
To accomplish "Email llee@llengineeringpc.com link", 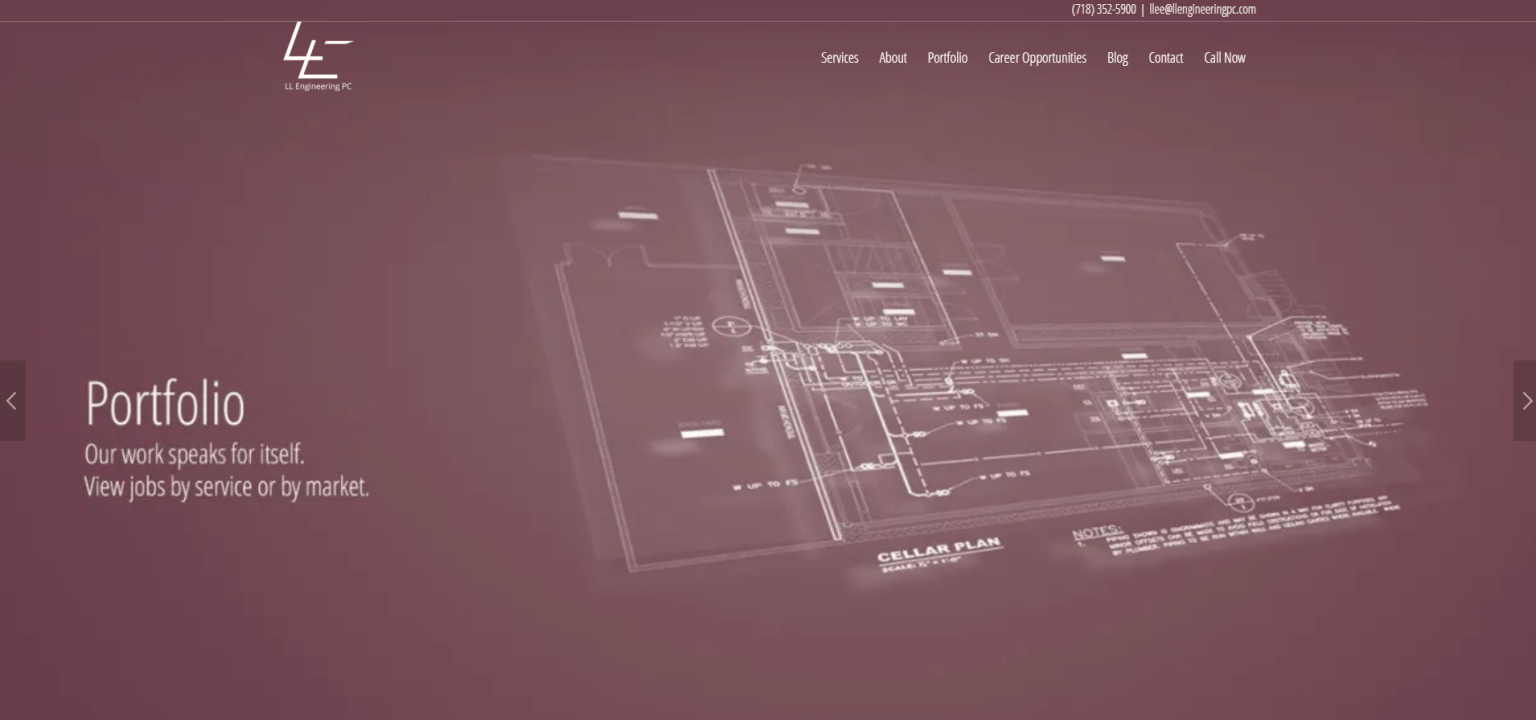I will [1202, 10].
